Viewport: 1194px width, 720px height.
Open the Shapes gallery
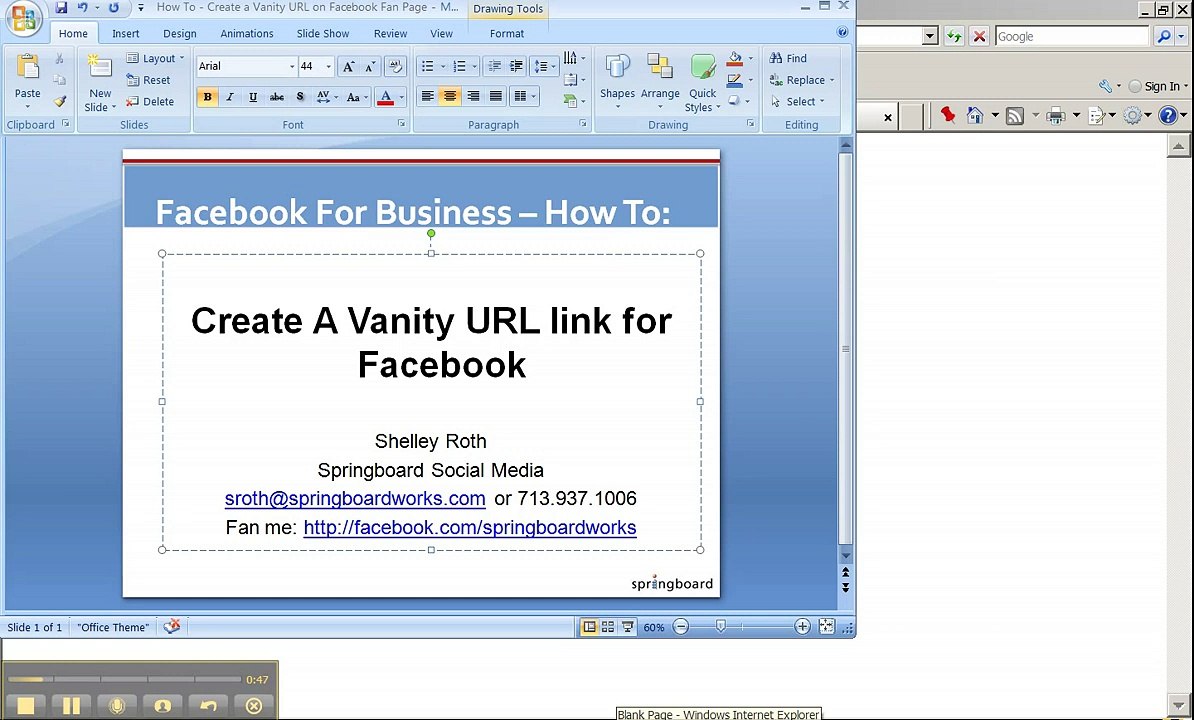coord(617,81)
